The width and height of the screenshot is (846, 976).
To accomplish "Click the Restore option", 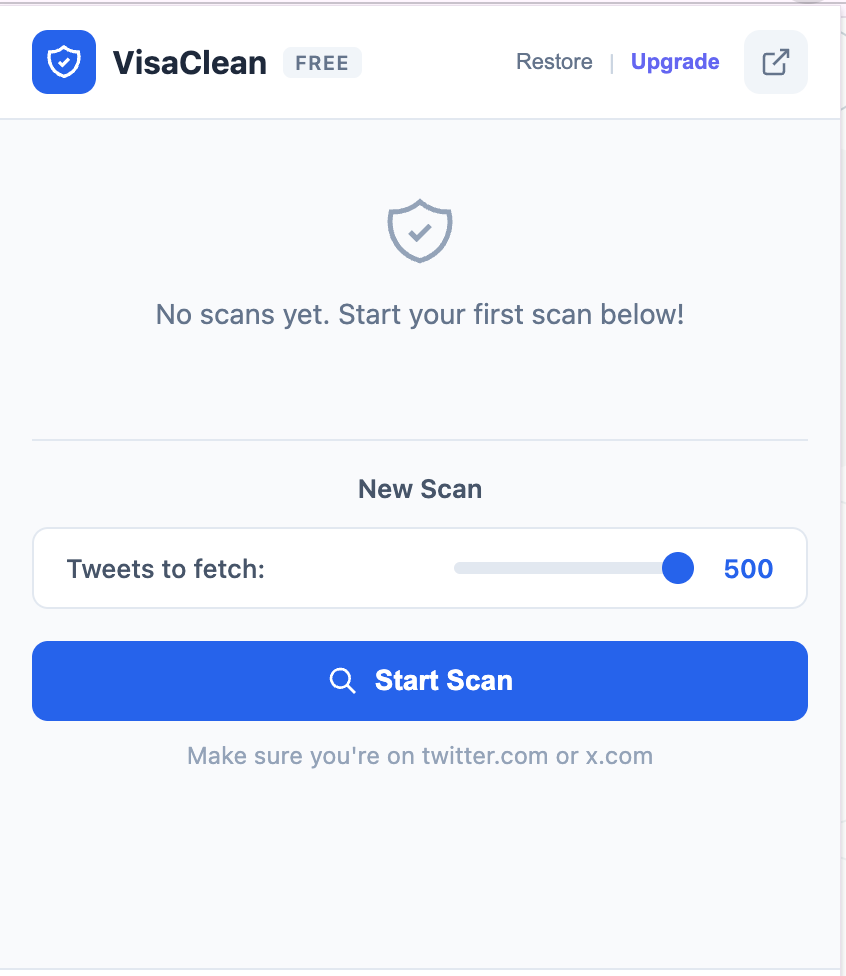I will [x=554, y=62].
